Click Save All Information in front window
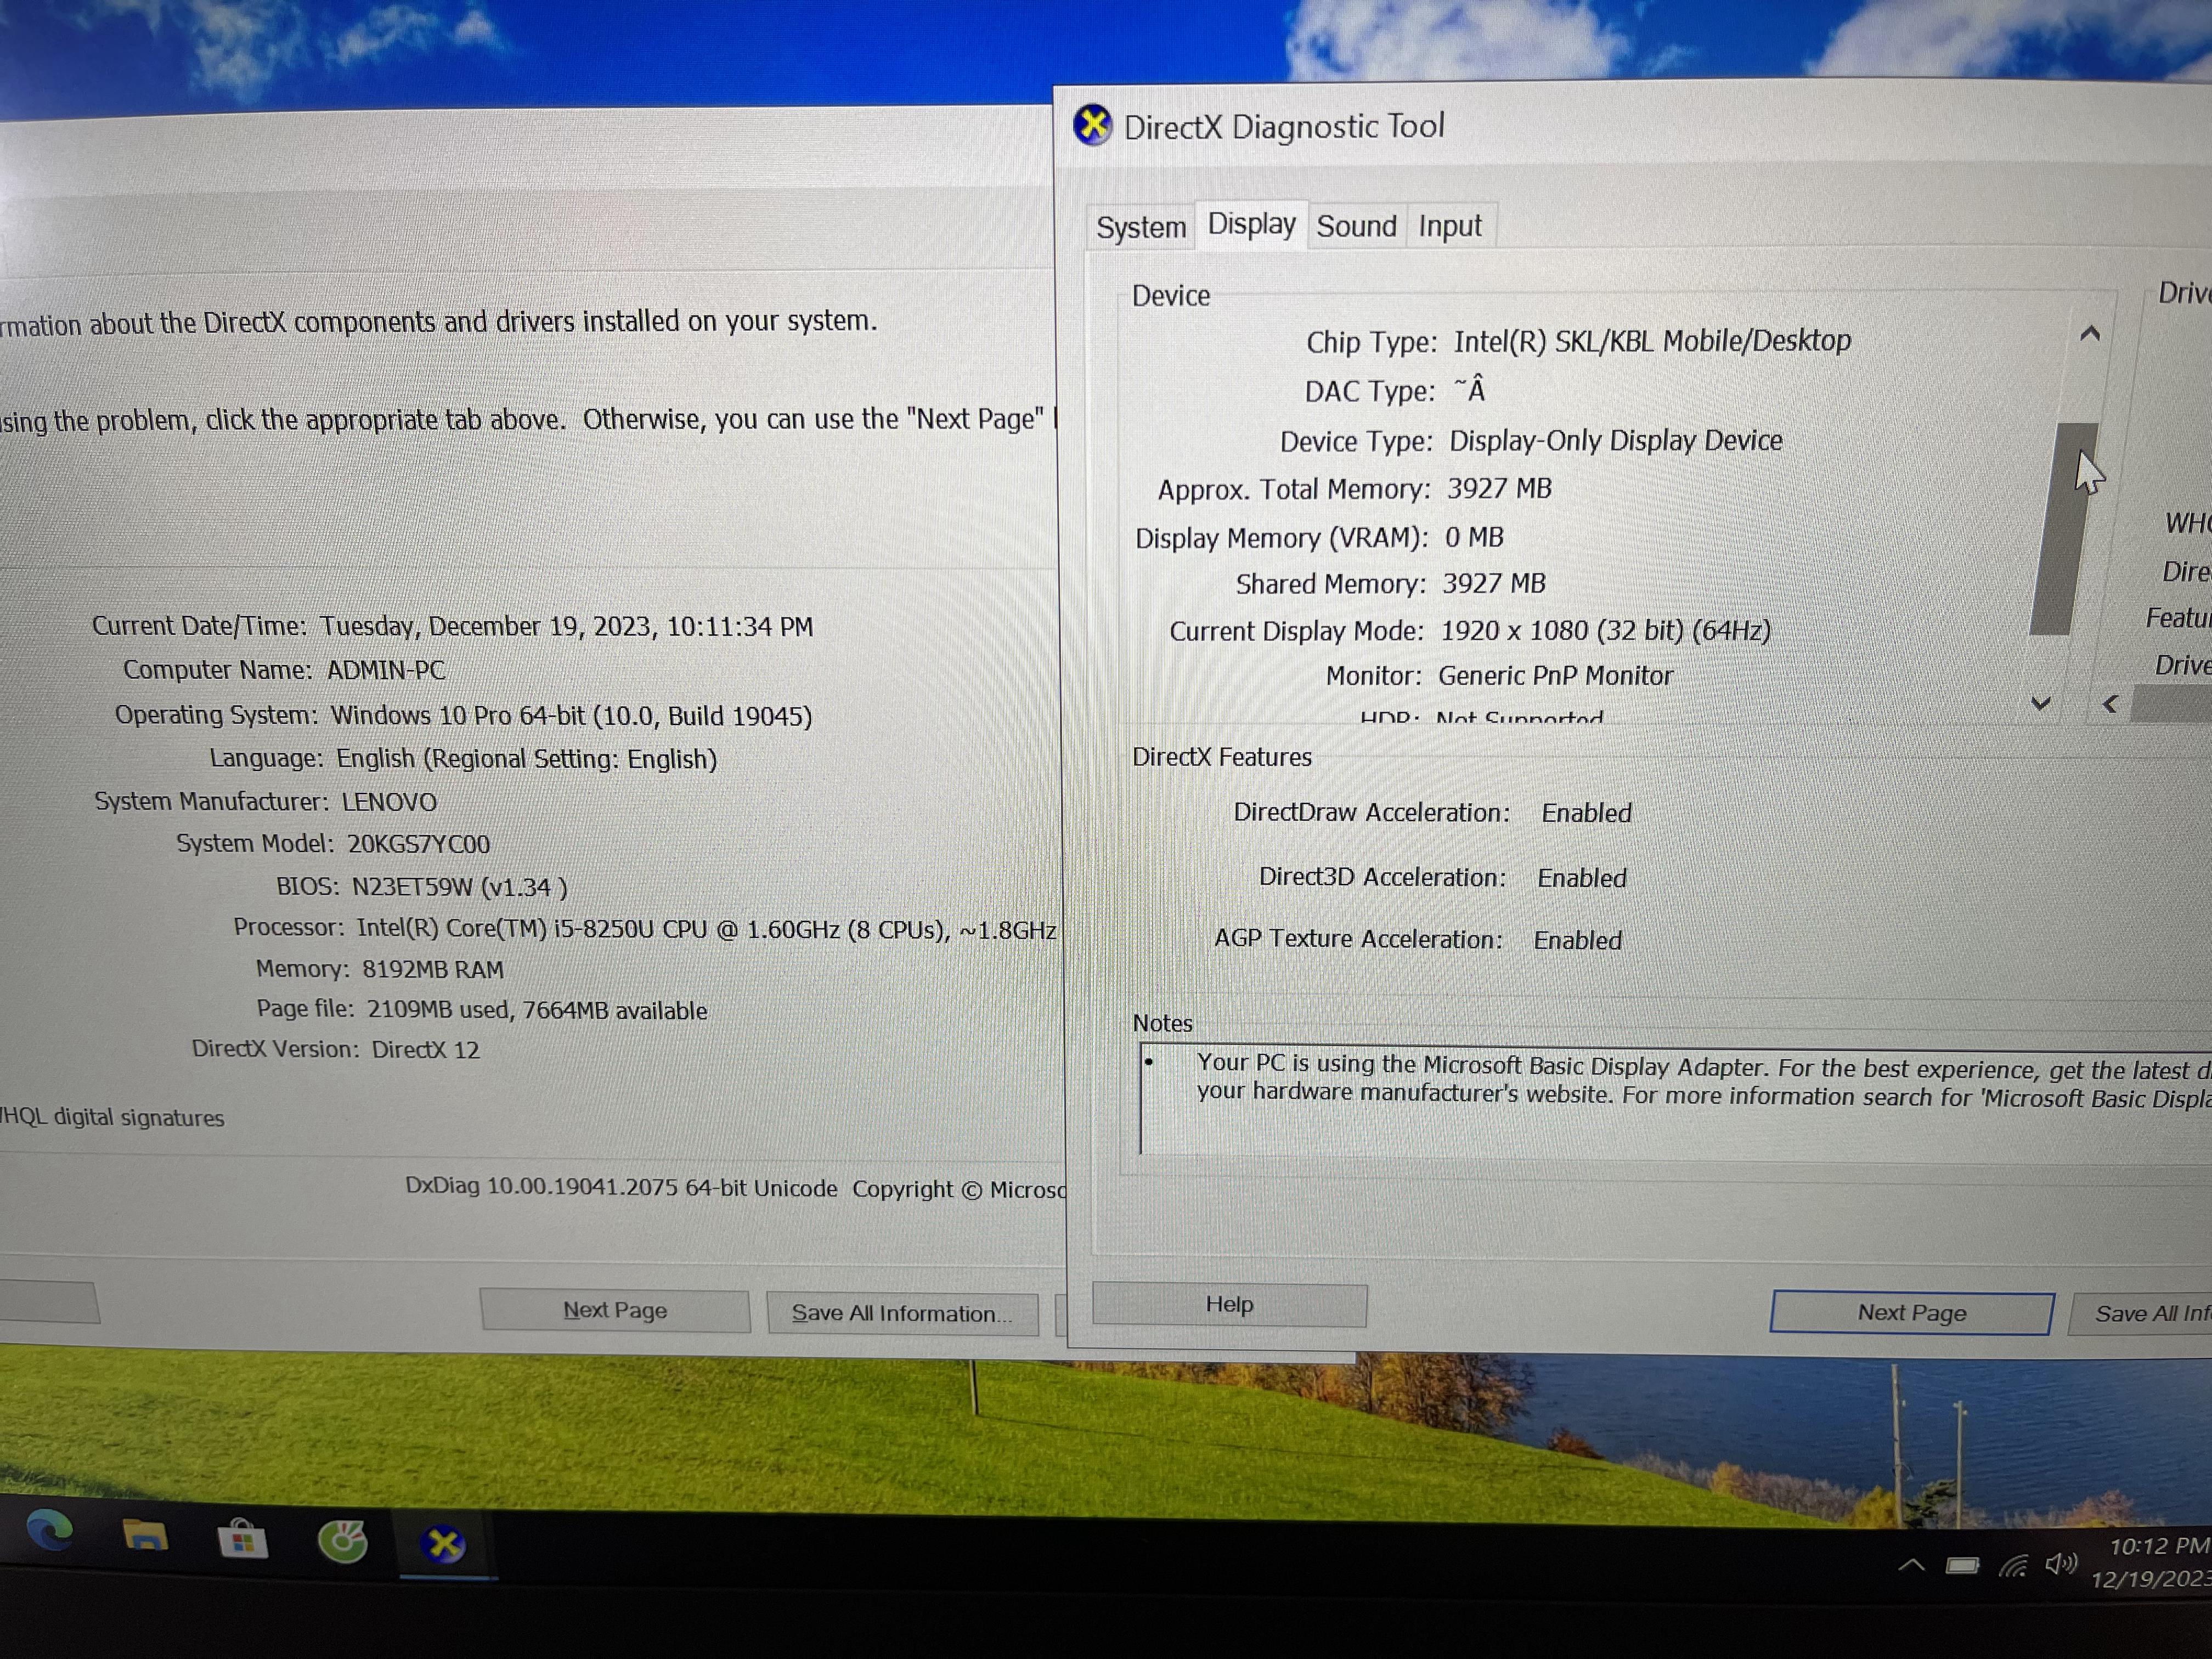 click(x=2141, y=1313)
